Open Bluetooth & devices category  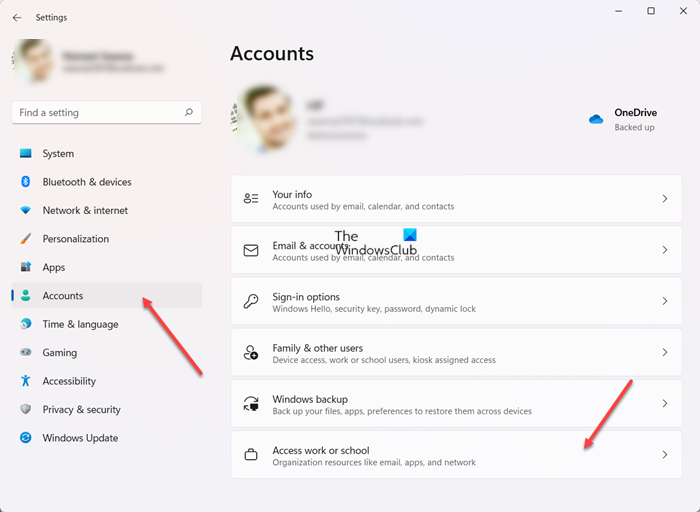[107, 182]
